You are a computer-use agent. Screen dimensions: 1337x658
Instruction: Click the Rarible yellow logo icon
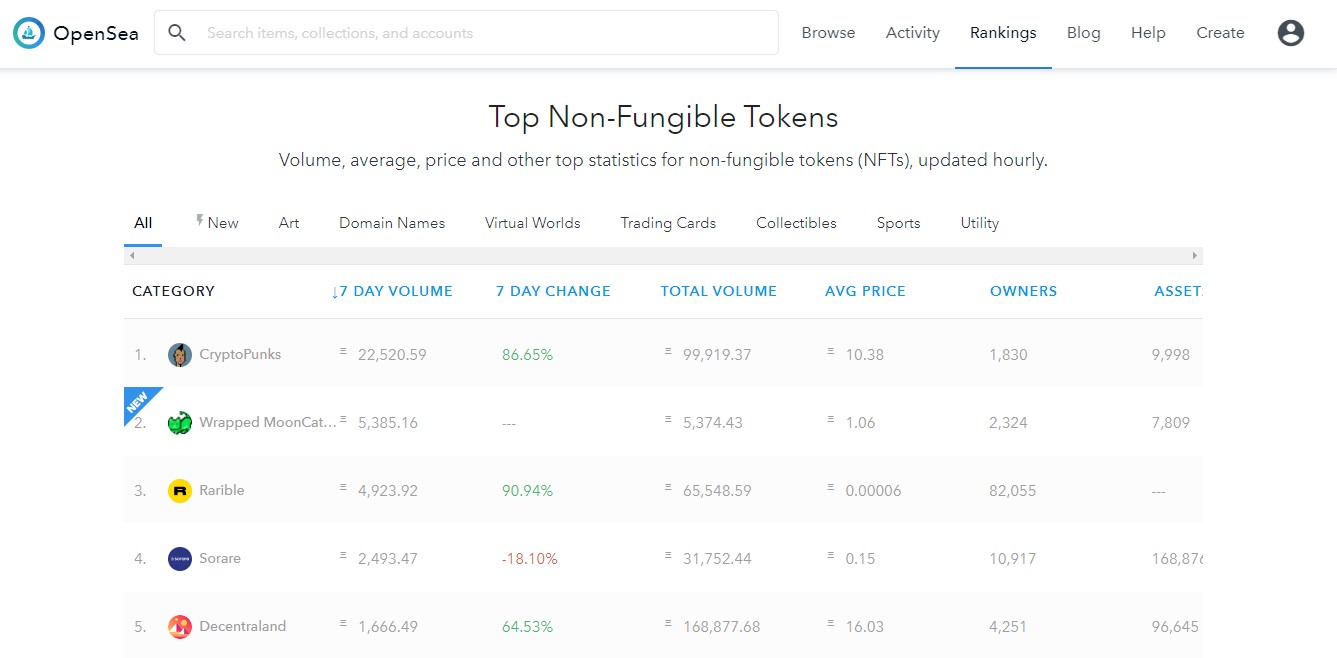coord(180,491)
